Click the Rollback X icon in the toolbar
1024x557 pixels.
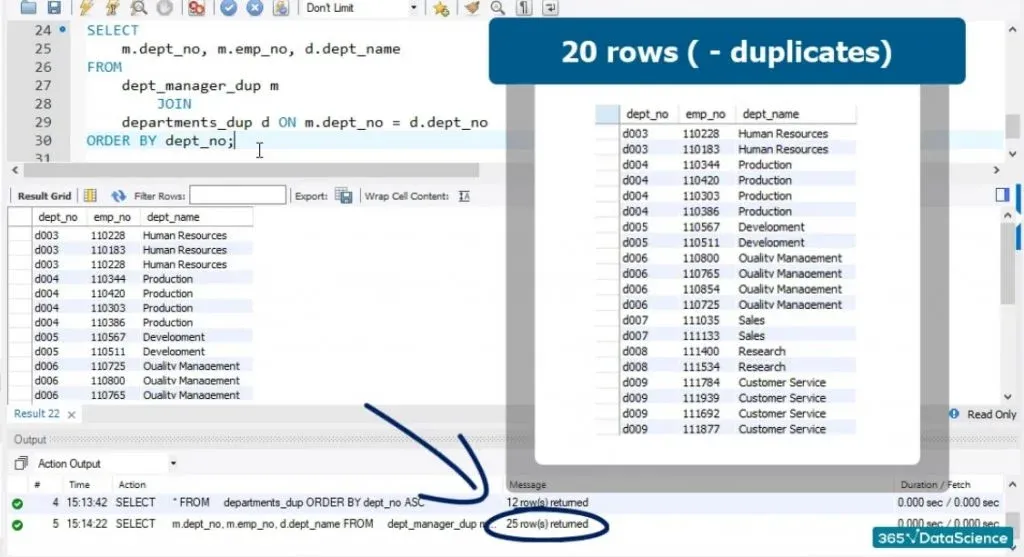254,8
